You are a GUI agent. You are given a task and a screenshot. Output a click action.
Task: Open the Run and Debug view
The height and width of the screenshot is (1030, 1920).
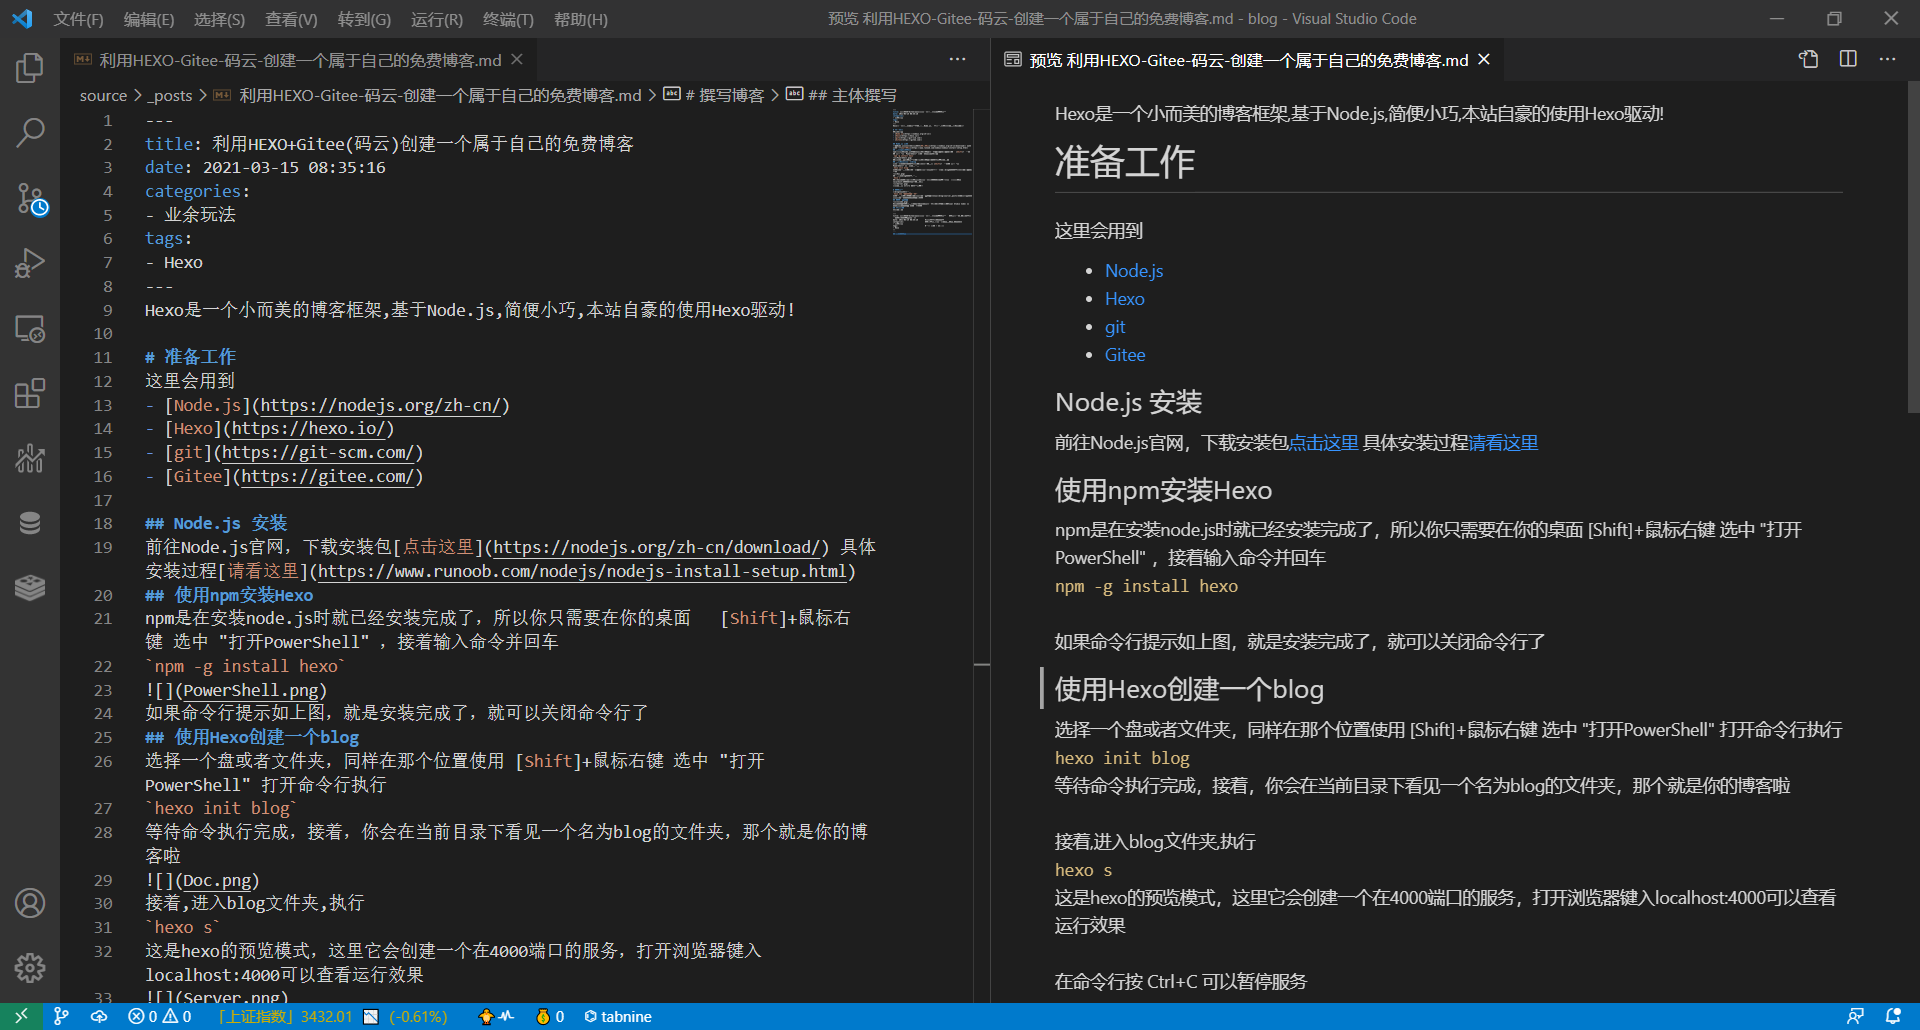click(30, 263)
